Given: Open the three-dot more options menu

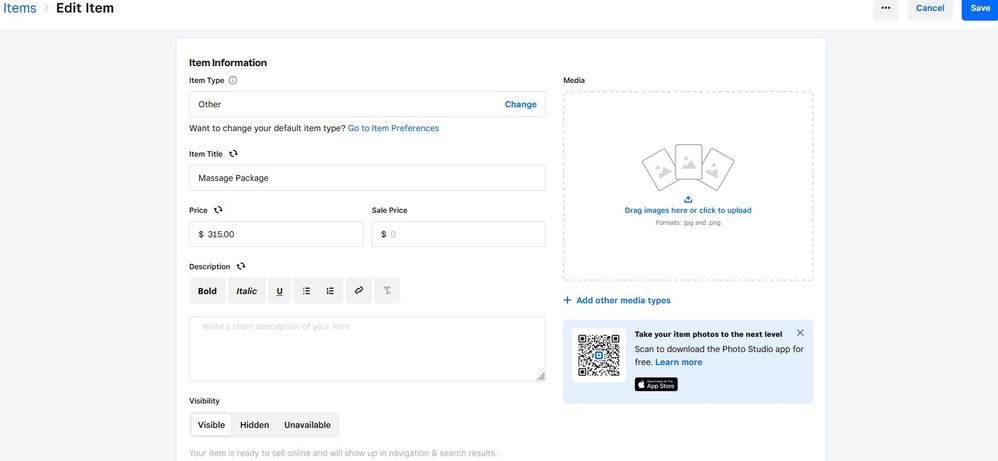Looking at the screenshot, I should pyautogui.click(x=886, y=8).
